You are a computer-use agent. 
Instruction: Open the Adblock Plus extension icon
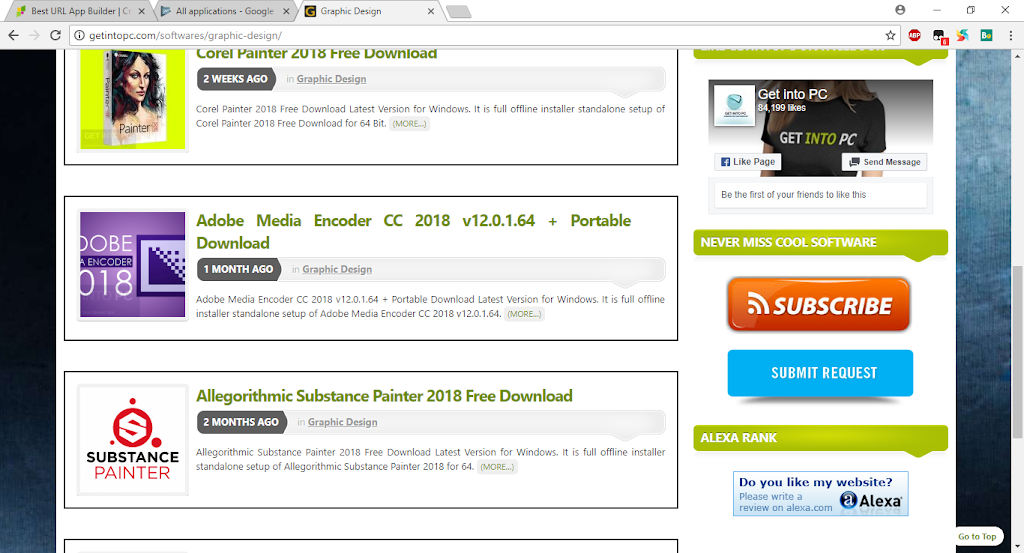click(x=914, y=35)
